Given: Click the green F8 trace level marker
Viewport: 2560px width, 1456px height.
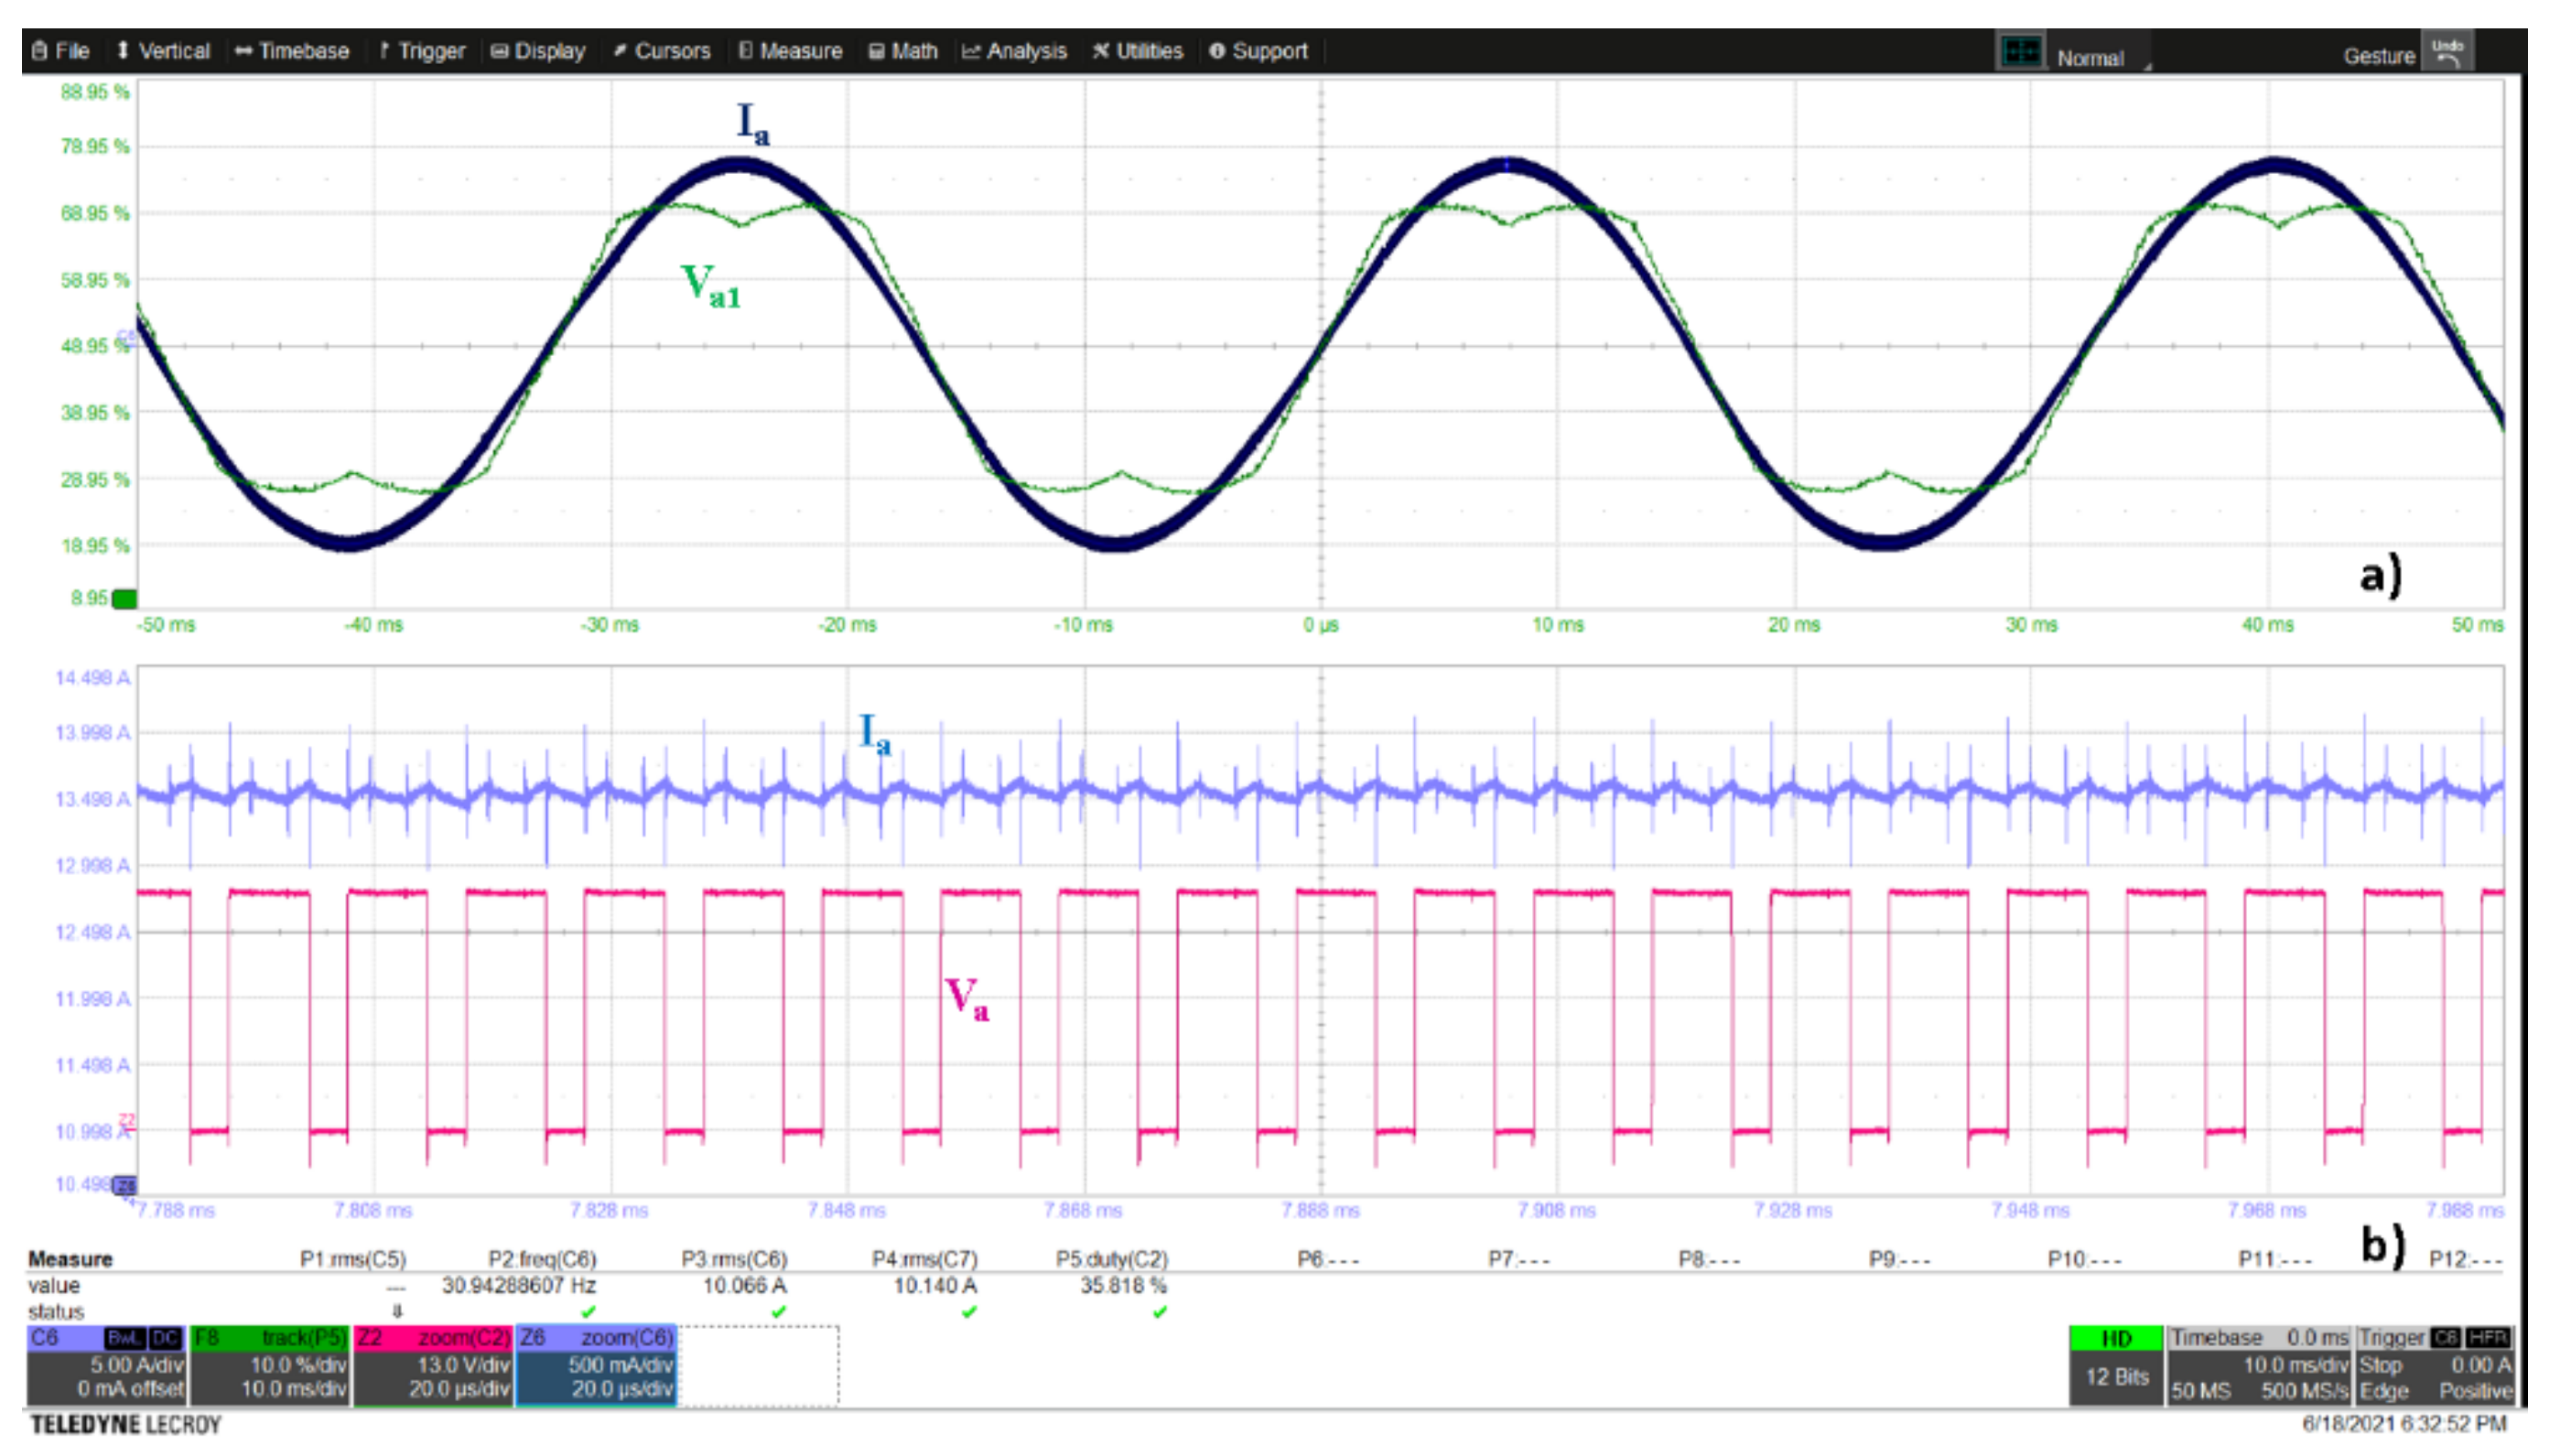Looking at the screenshot, I should pos(125,599).
